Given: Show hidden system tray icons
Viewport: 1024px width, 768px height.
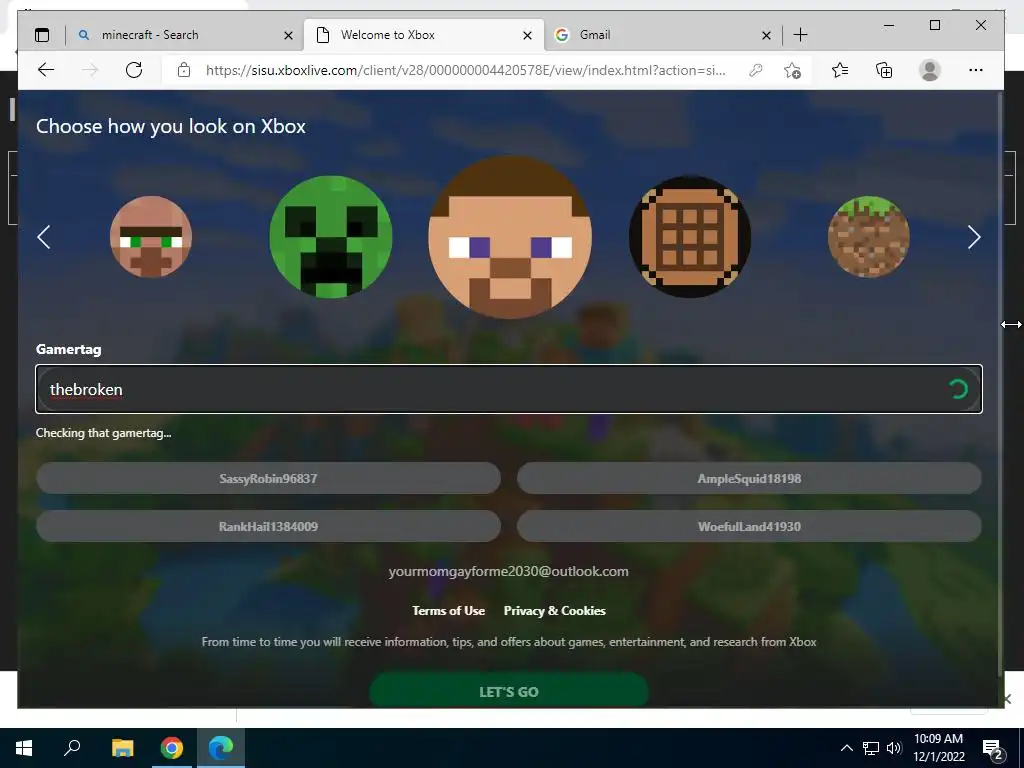Looking at the screenshot, I should click(846, 748).
